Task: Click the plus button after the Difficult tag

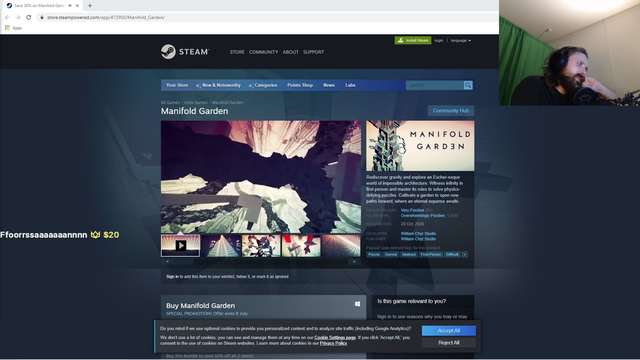Action: (x=464, y=254)
